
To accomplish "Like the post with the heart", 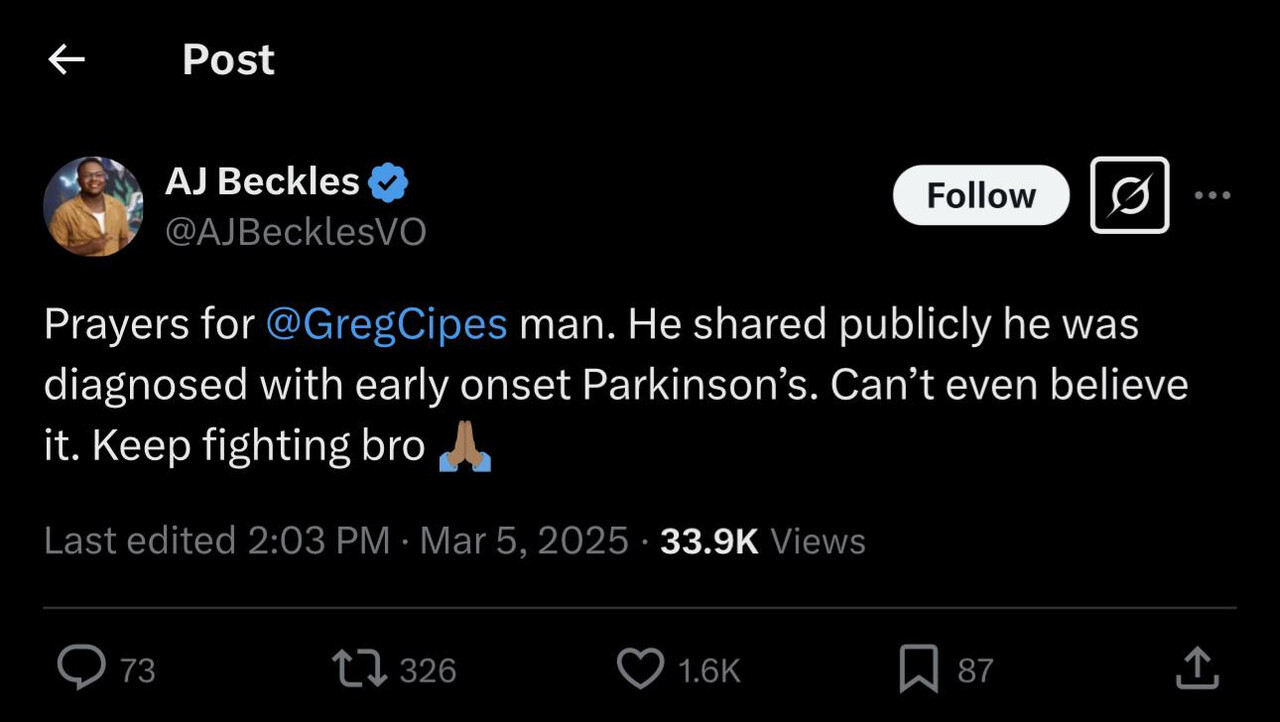I will click(x=640, y=669).
